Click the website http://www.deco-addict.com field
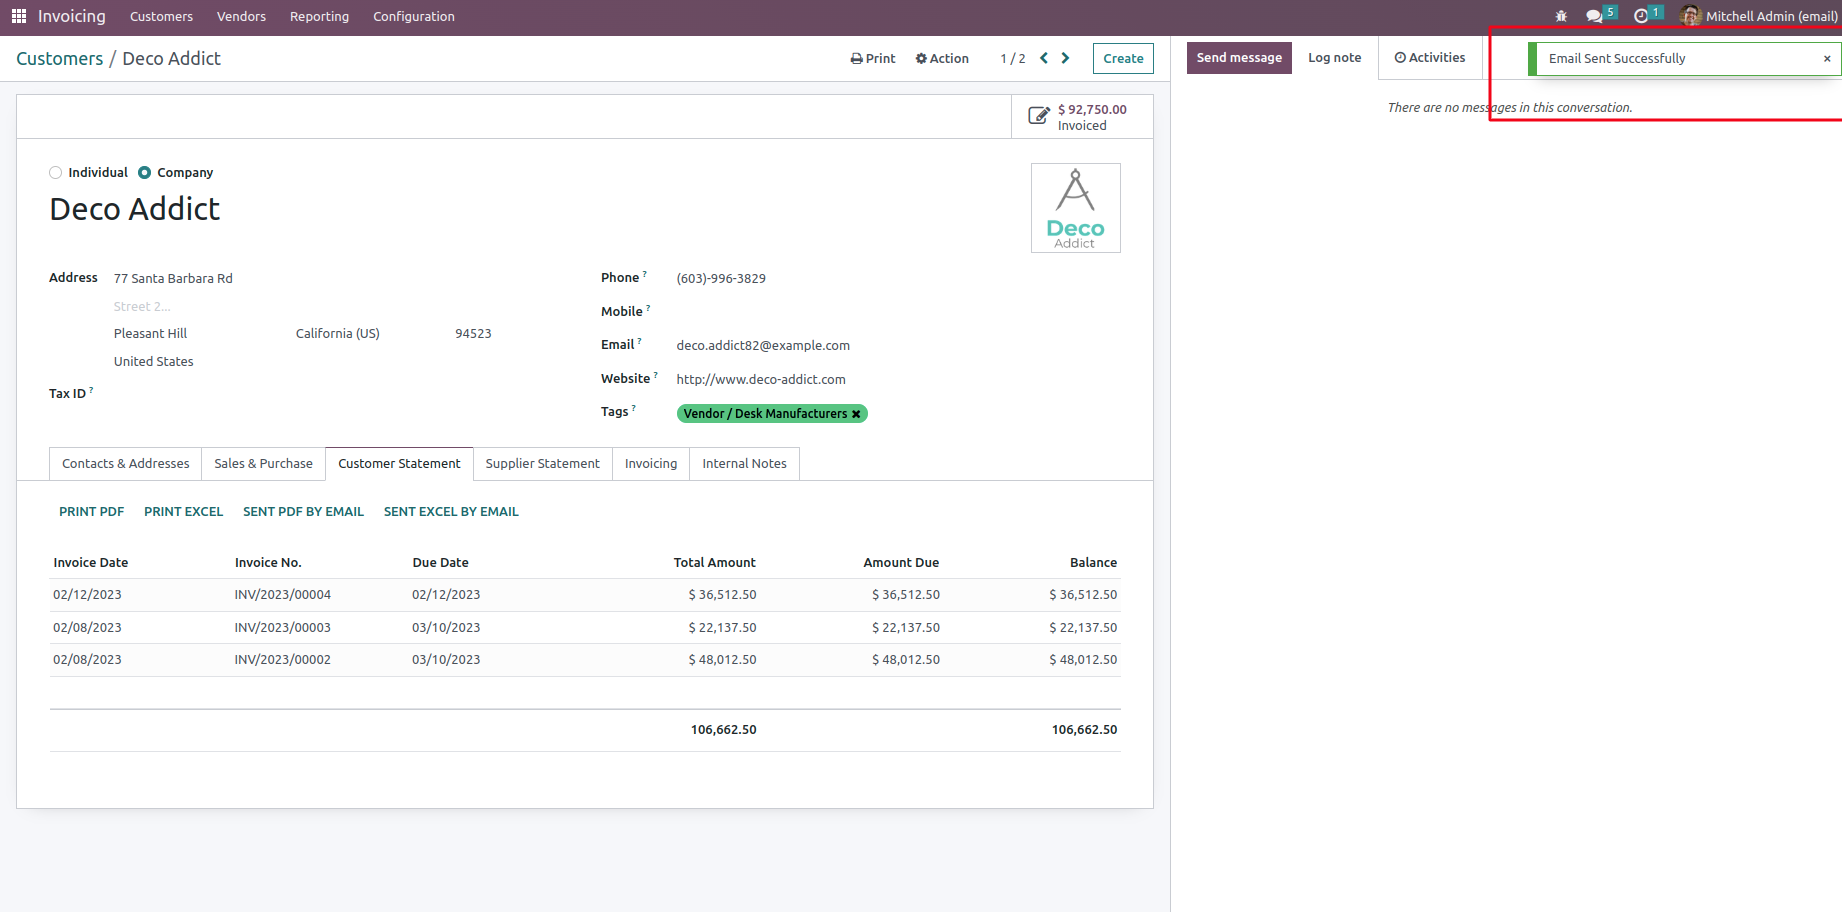Viewport: 1842px width, 912px height. point(761,380)
